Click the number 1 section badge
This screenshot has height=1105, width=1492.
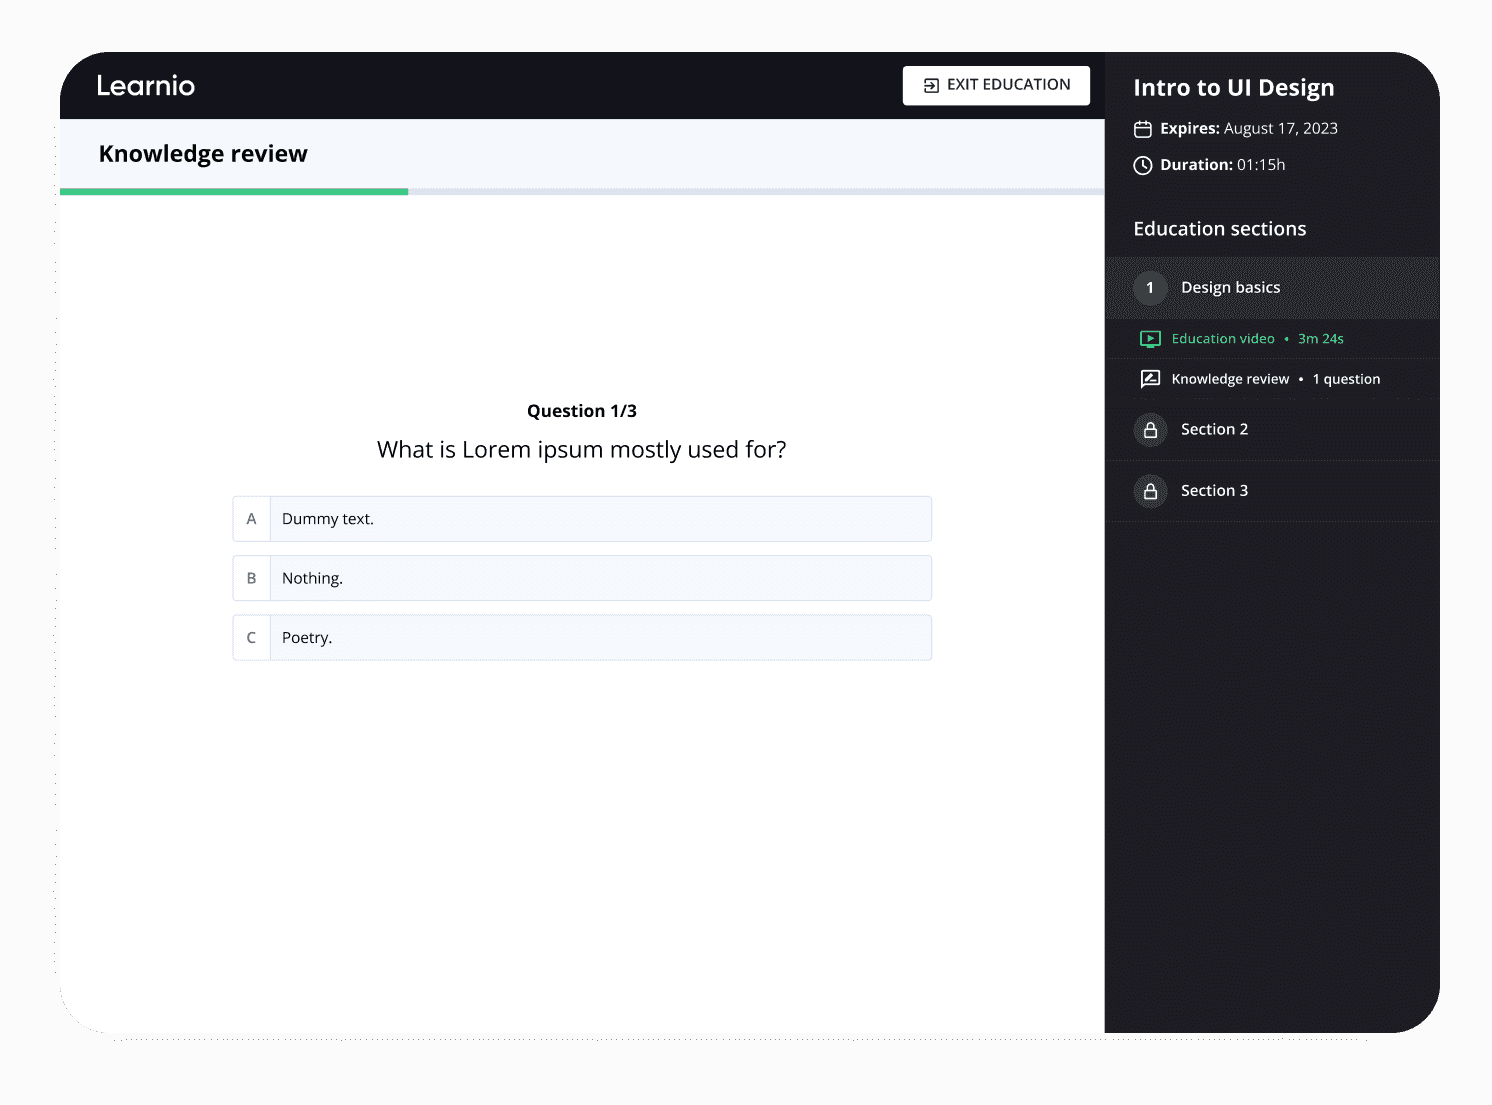point(1150,288)
